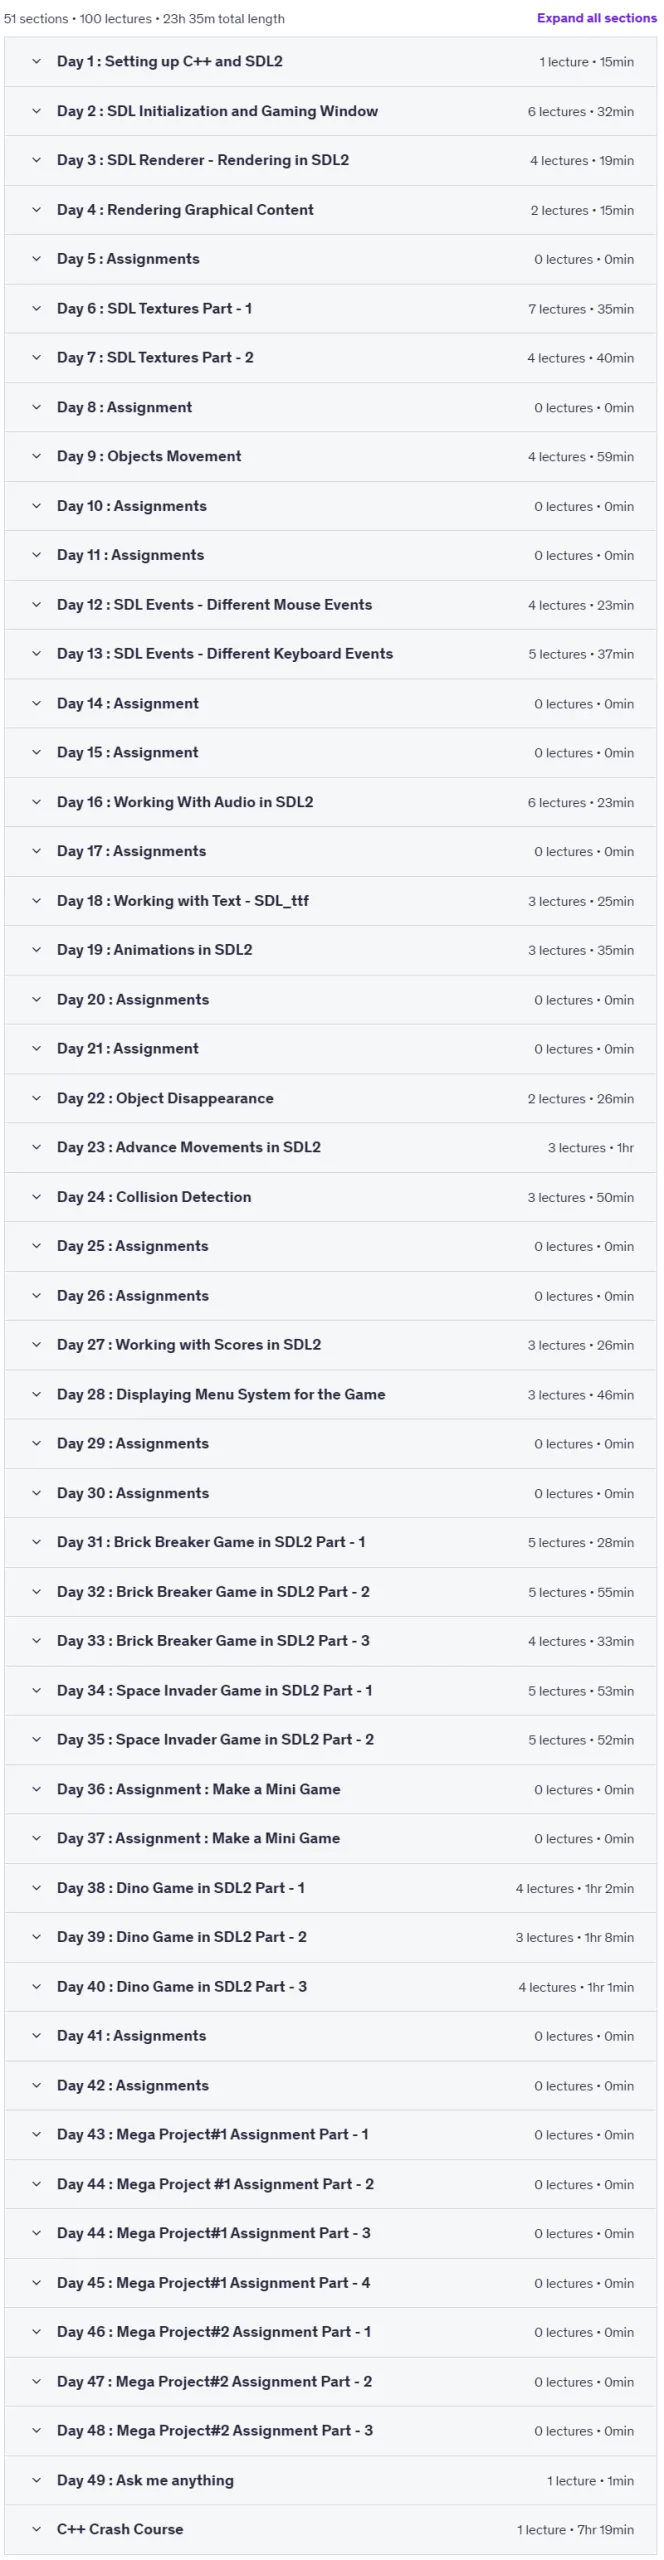Screen dimensions: 664x2560
Task: Open Day 31 Brick Breaker Game Part 1
Action: pyautogui.click(x=330, y=1542)
